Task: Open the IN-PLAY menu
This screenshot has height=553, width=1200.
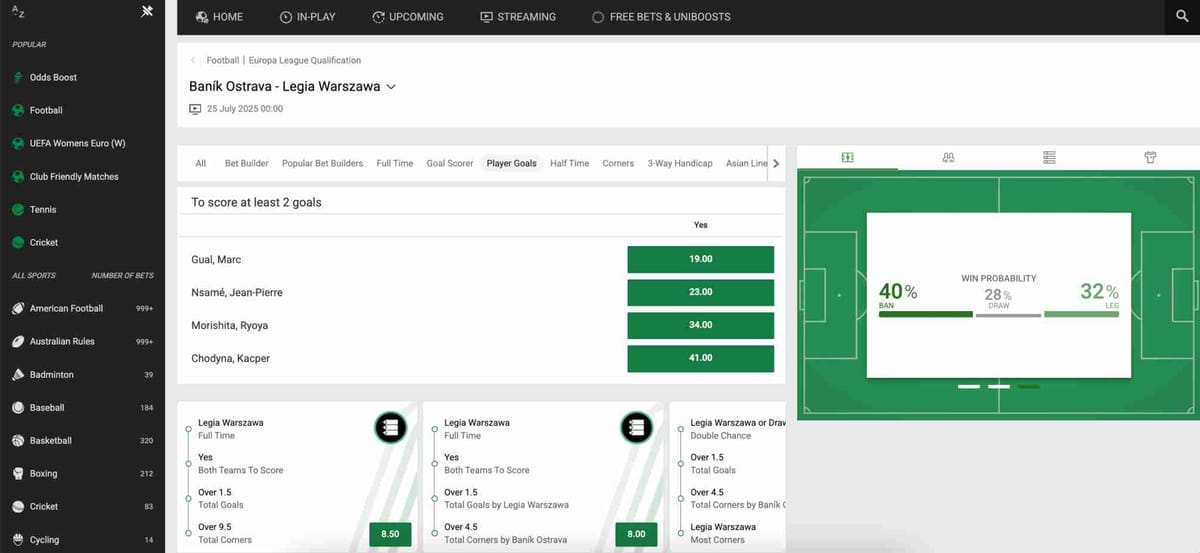Action: [307, 17]
